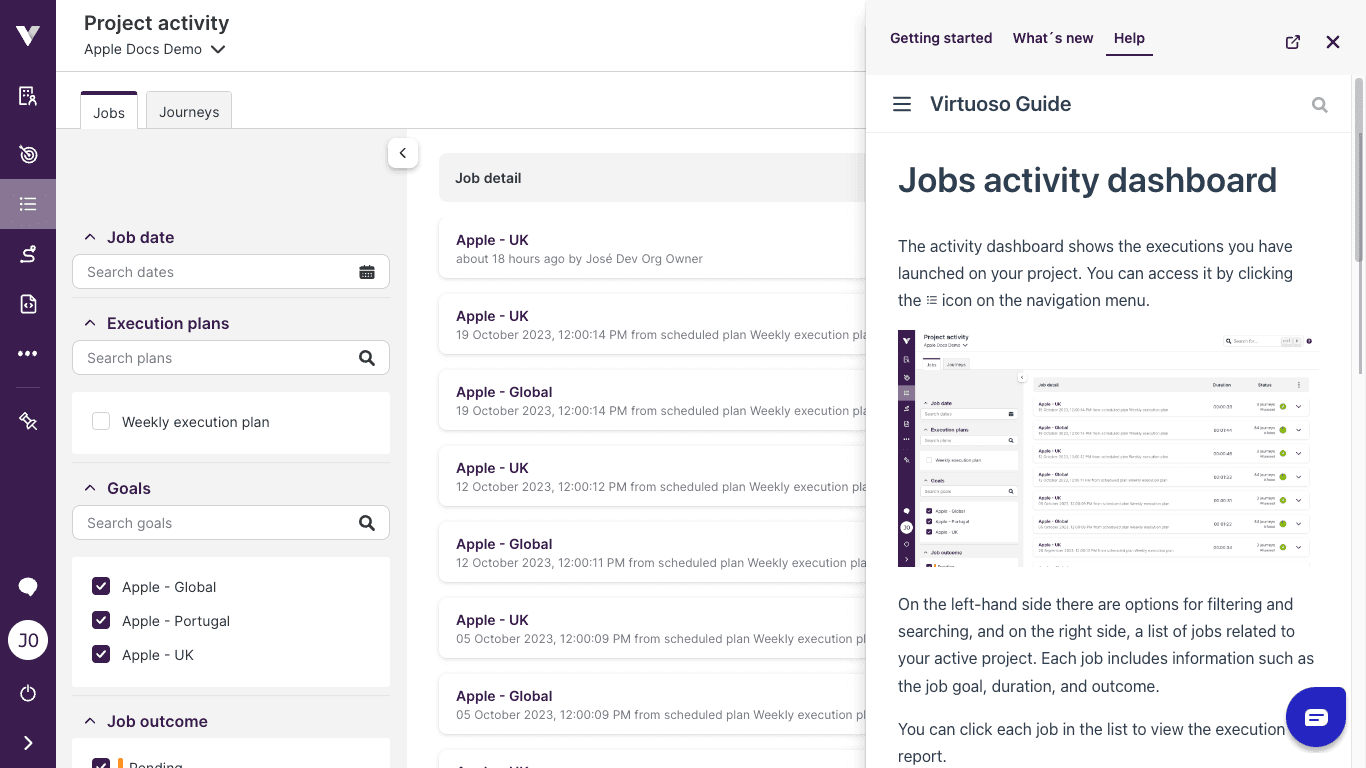The image size is (1366, 768).
Task: Click the dashboard screenshot in the guide
Action: coord(1108,448)
